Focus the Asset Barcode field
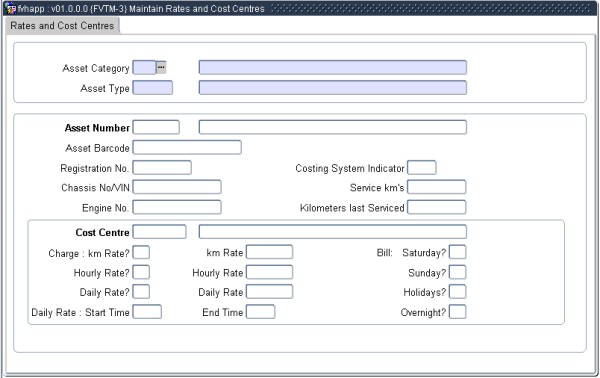 tap(187, 147)
